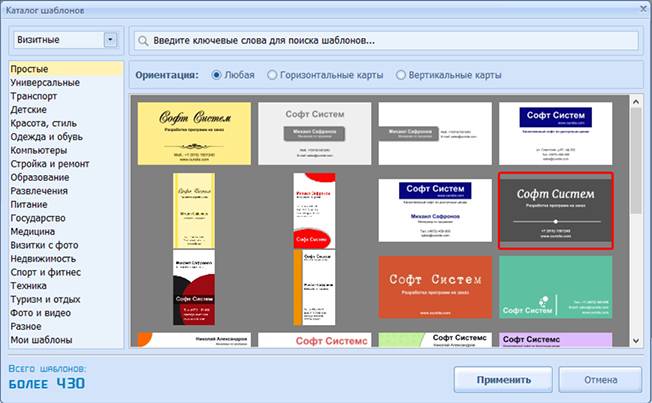Open the Транспорт category
The image size is (652, 403).
click(x=36, y=96)
